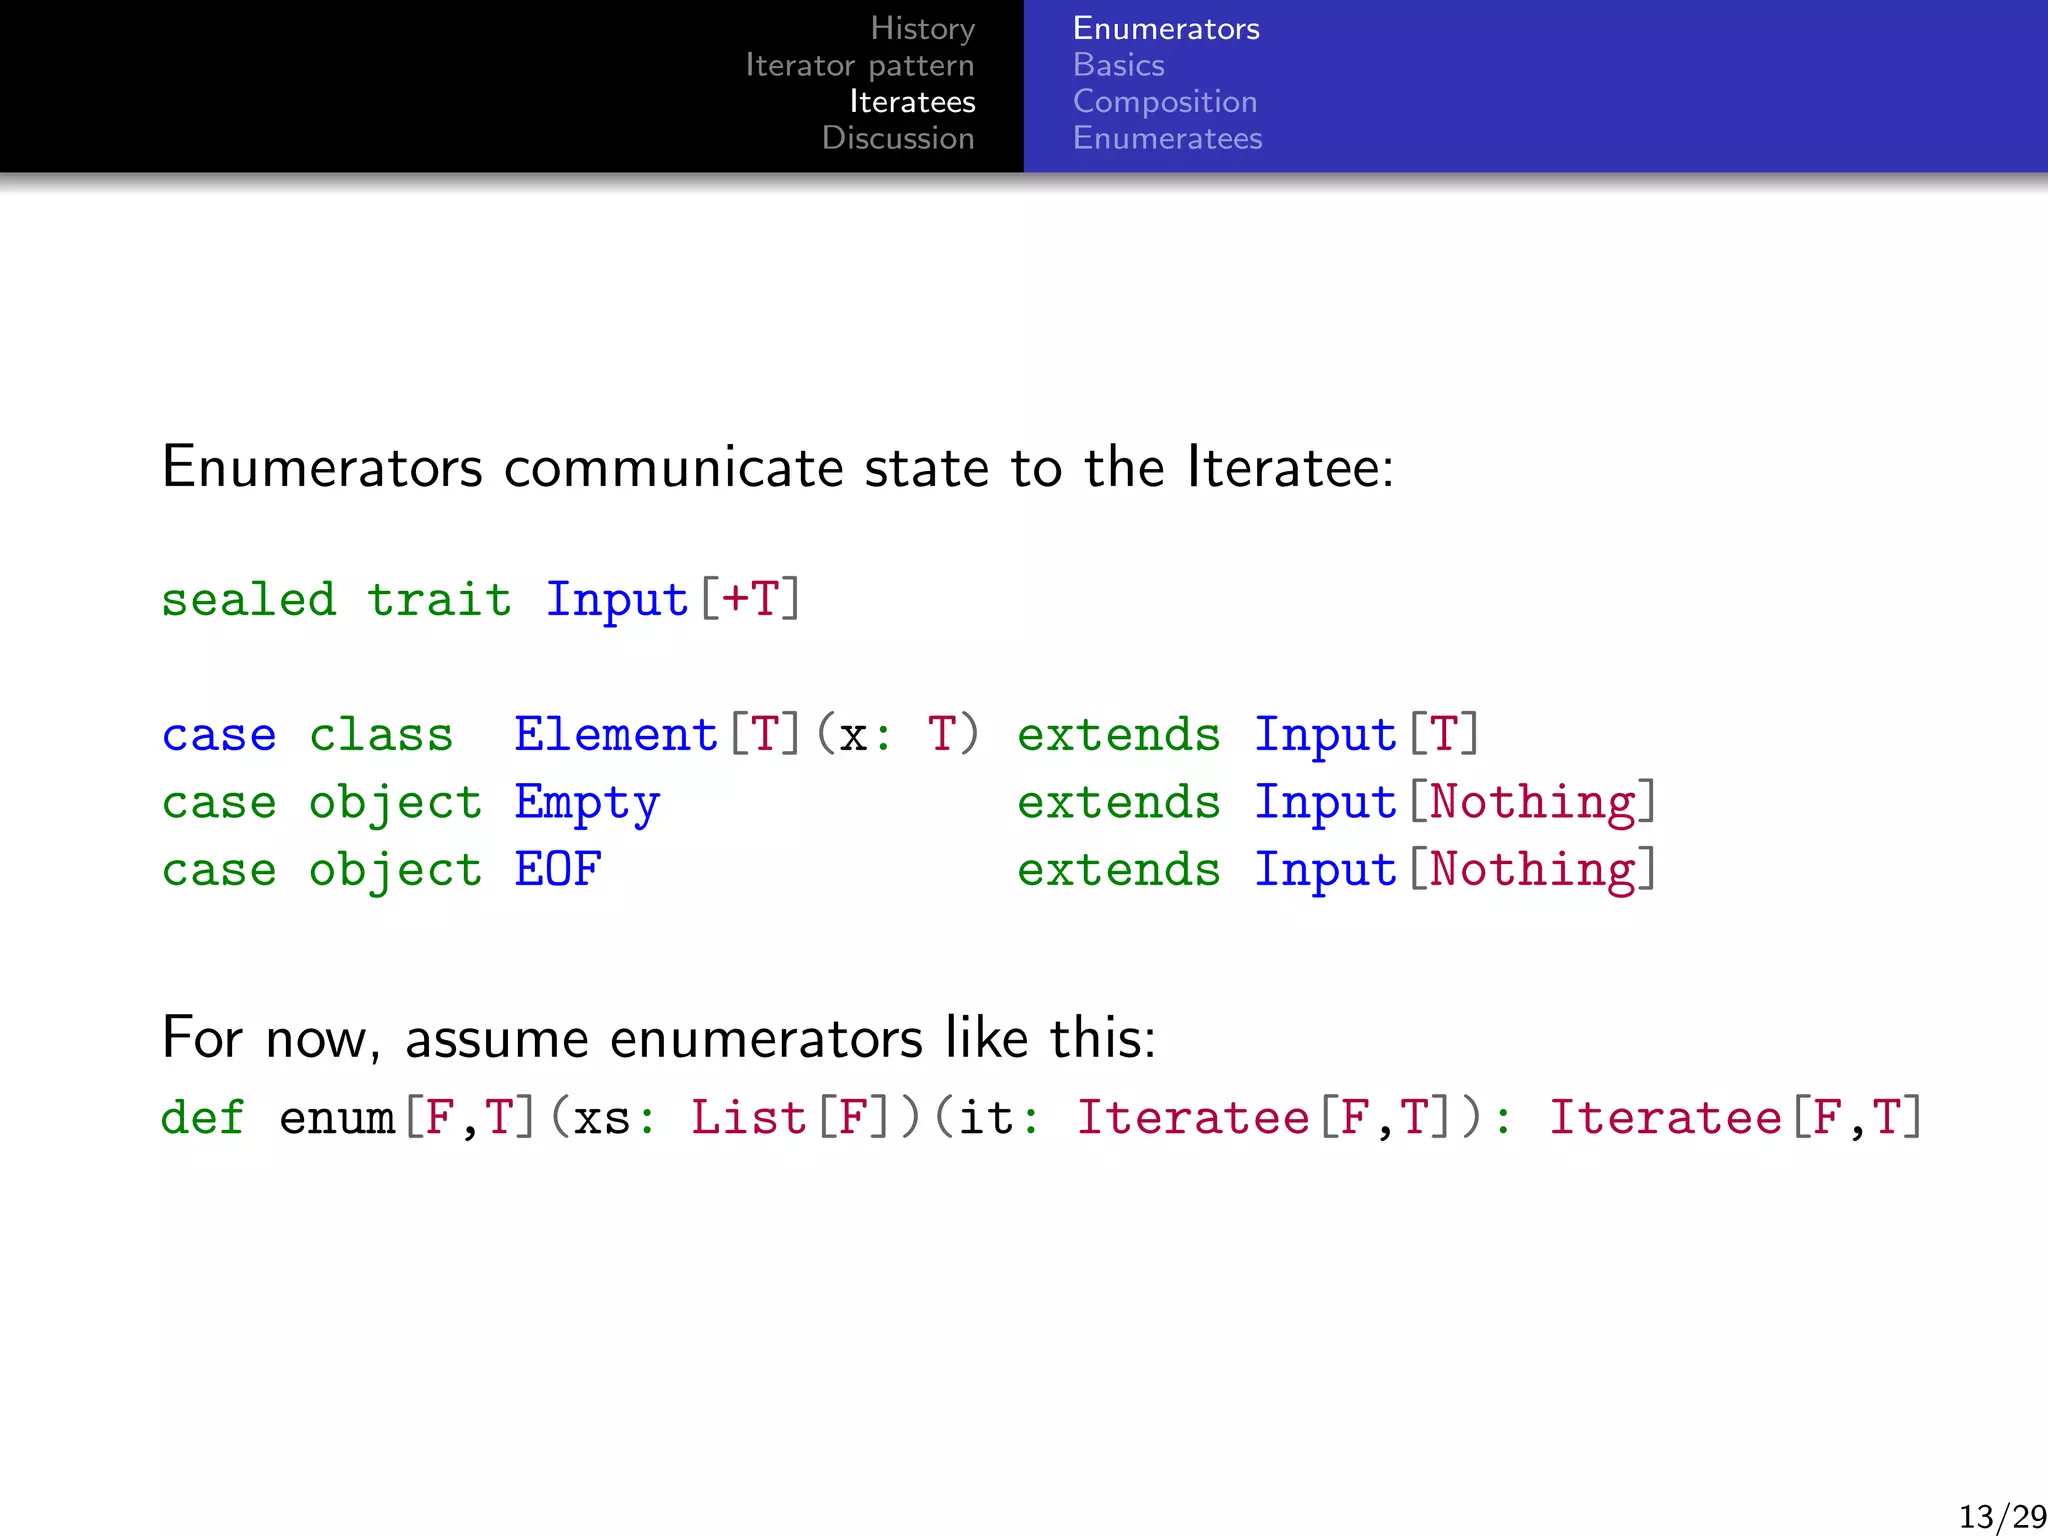This screenshot has width=2048, height=1536.
Task: Open the Discussion section link
Action: coord(898,138)
